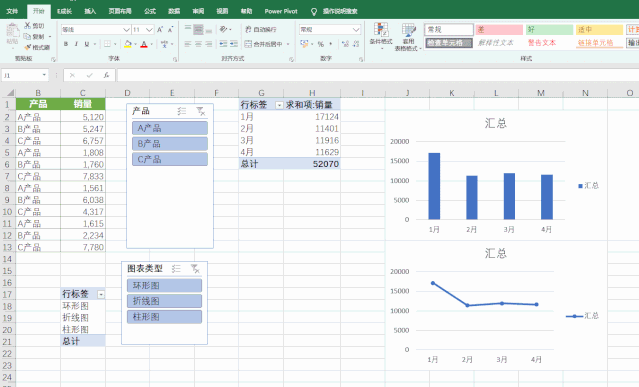This screenshot has width=639, height=387.
Task: Click the cell borders icon
Action: [107, 44]
